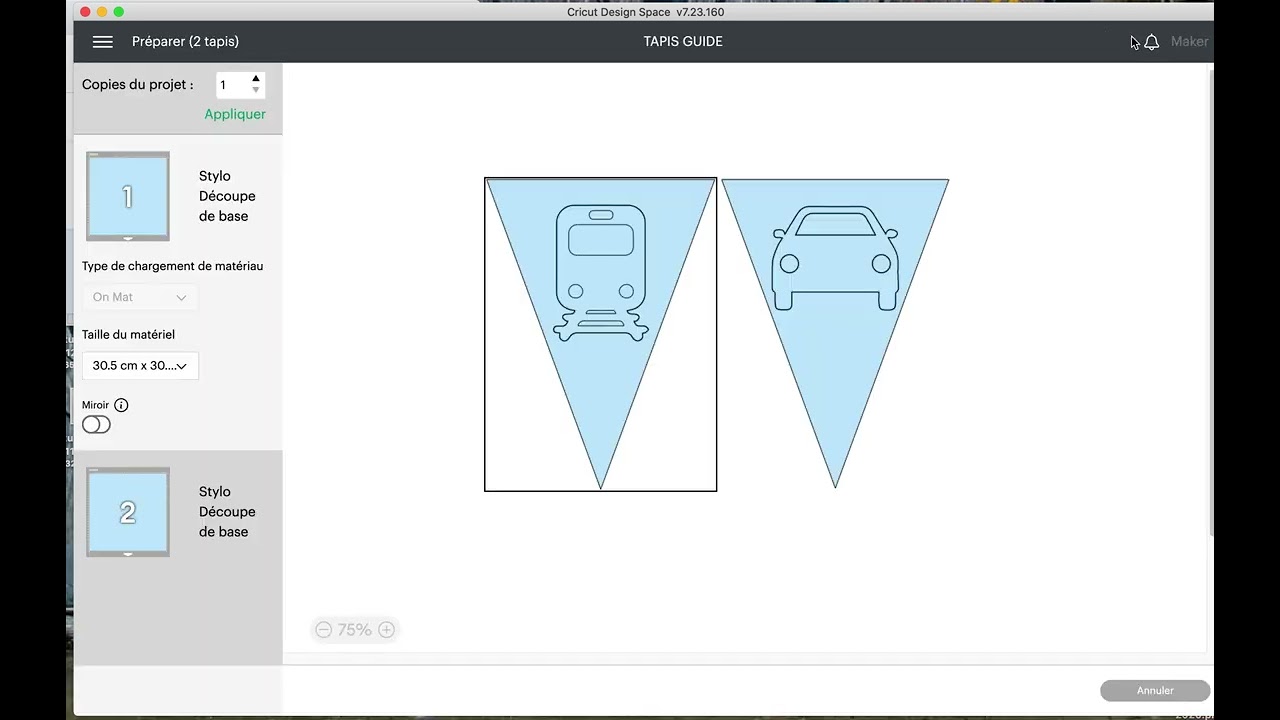1280x720 pixels.
Task: Open the notifications bell
Action: (x=1151, y=42)
